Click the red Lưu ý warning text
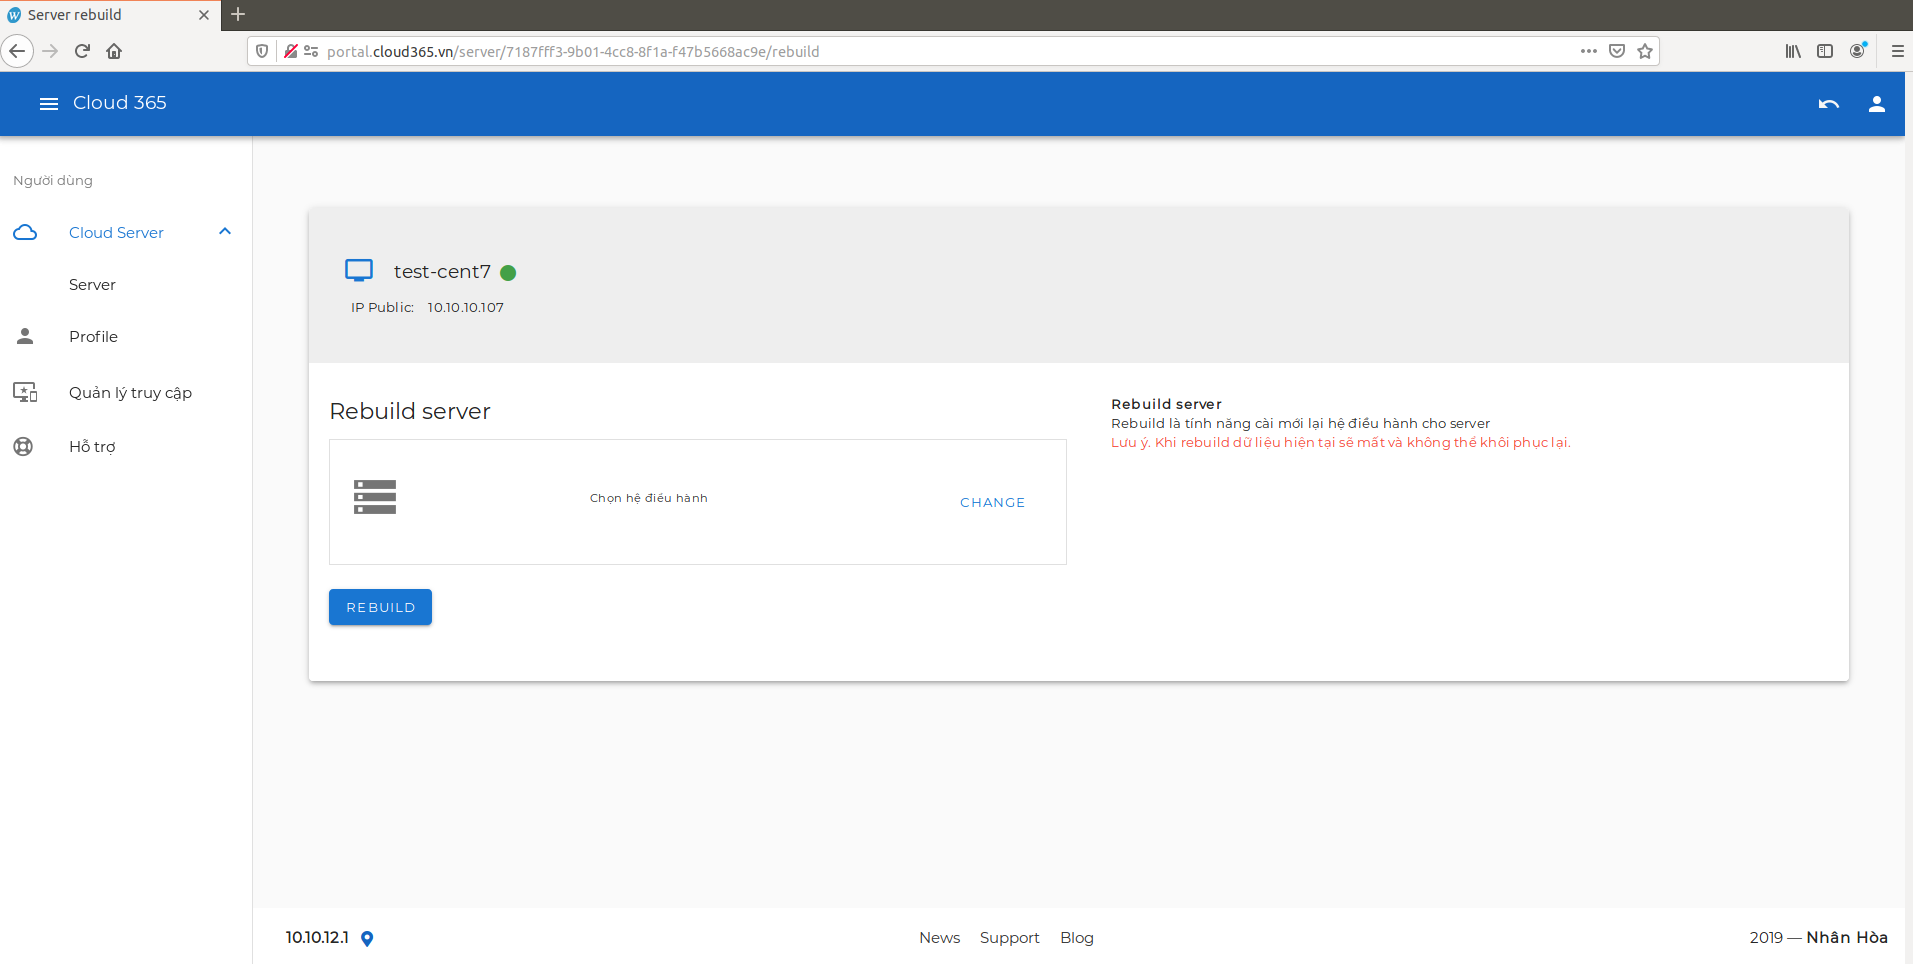Image resolution: width=1913 pixels, height=964 pixels. tap(1340, 443)
